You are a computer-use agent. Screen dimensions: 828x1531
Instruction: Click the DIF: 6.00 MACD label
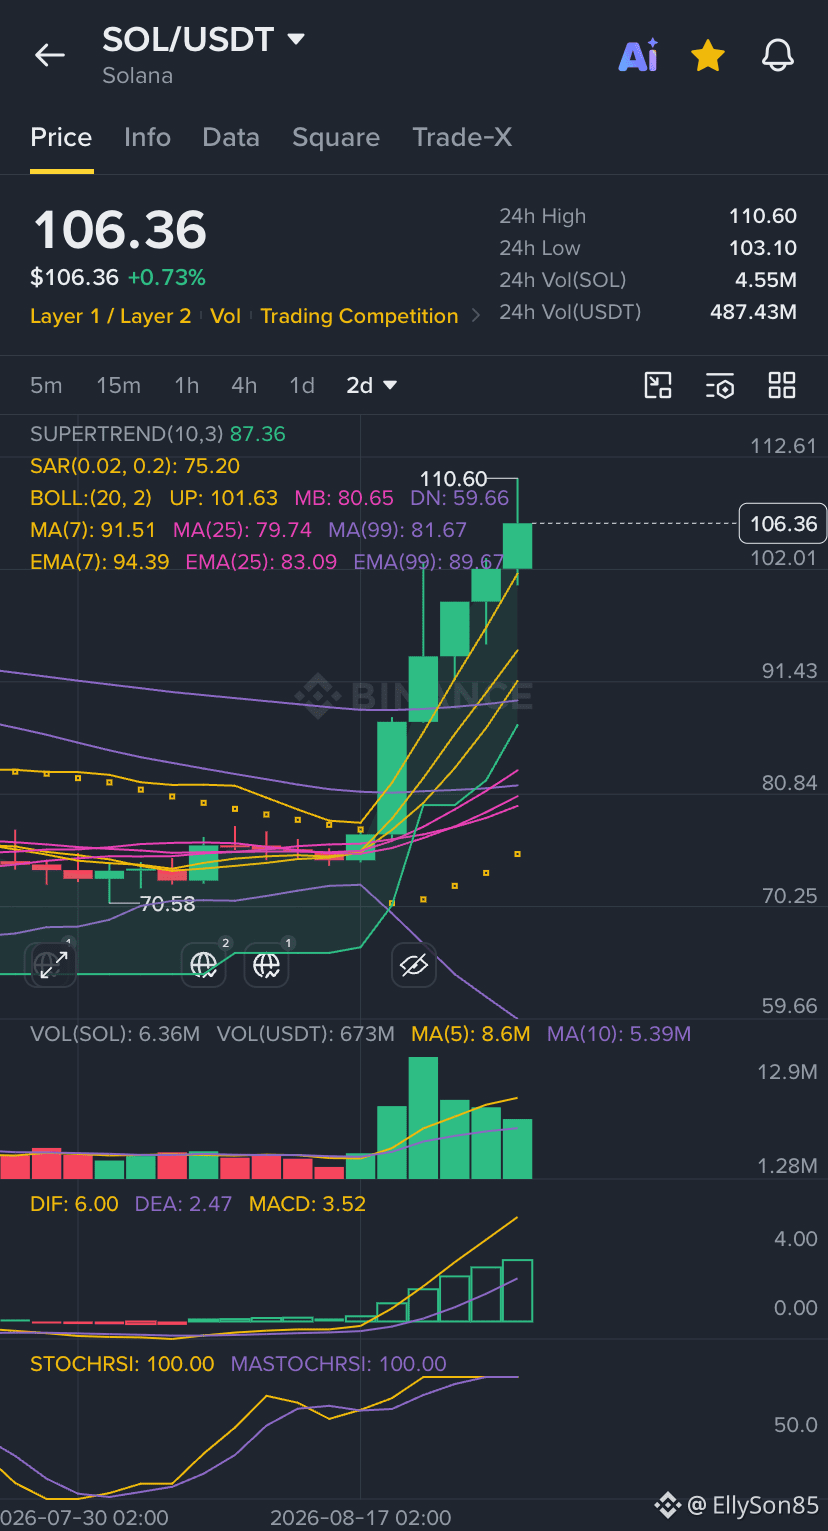(x=74, y=1204)
